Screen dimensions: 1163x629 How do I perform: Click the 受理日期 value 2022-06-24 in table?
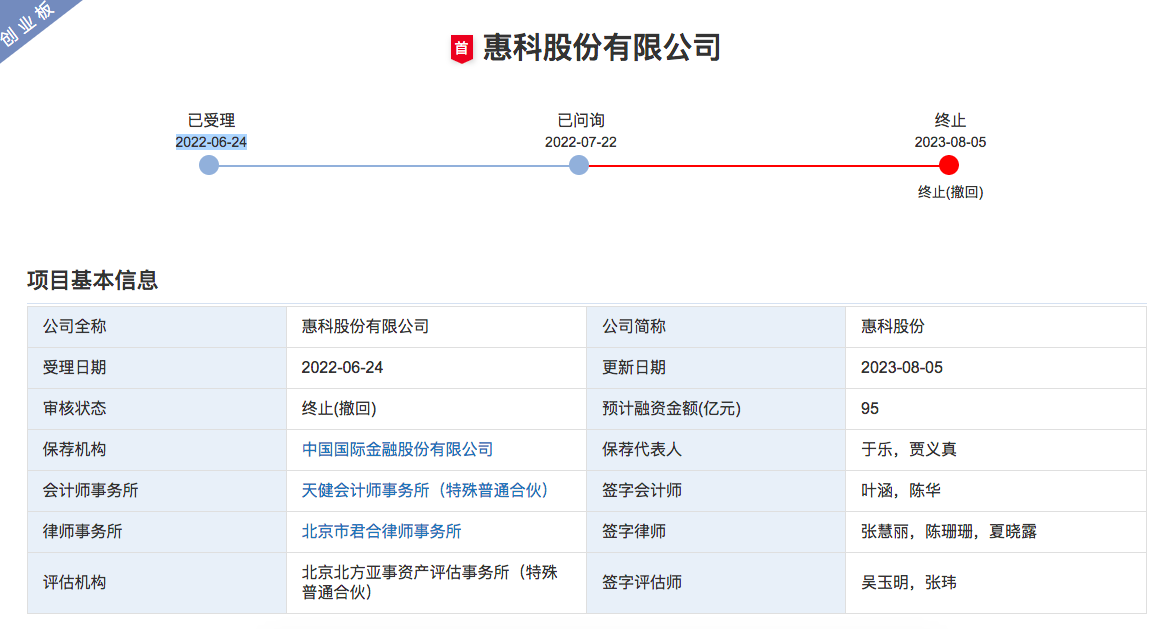coord(342,368)
